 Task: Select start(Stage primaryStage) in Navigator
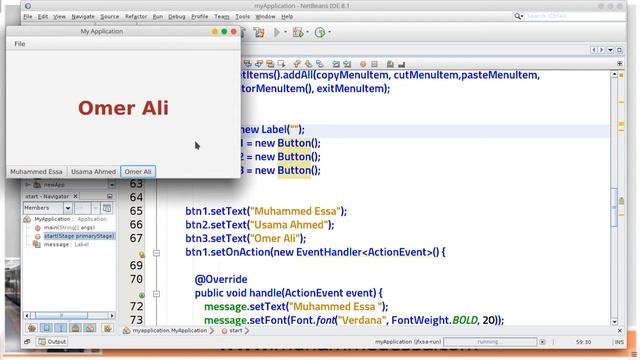point(79,236)
